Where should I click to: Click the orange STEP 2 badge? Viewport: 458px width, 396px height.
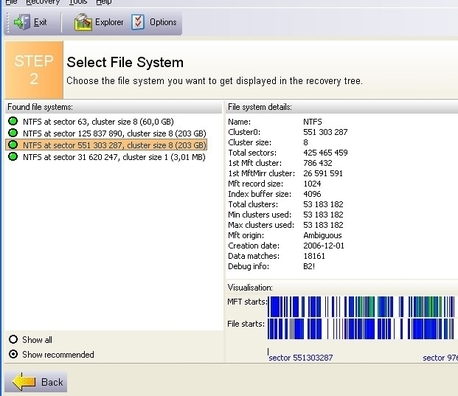34,70
